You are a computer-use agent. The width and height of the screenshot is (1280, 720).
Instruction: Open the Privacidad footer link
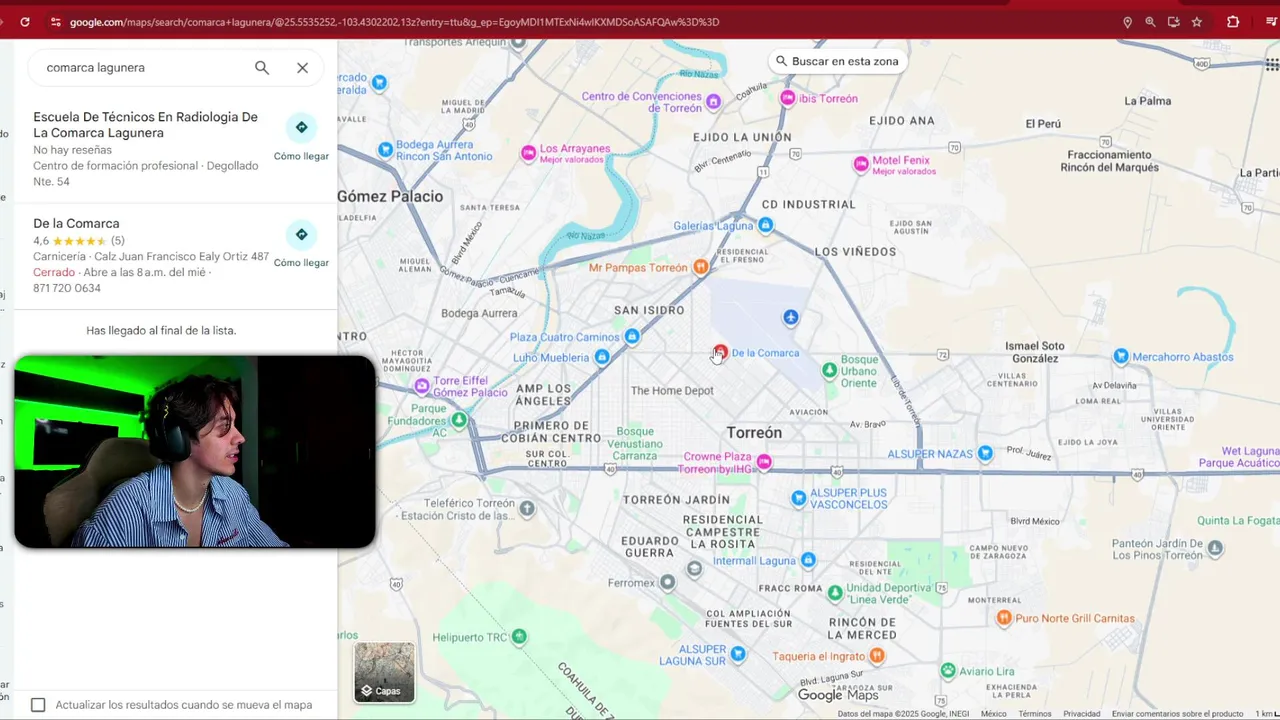[x=1081, y=714]
